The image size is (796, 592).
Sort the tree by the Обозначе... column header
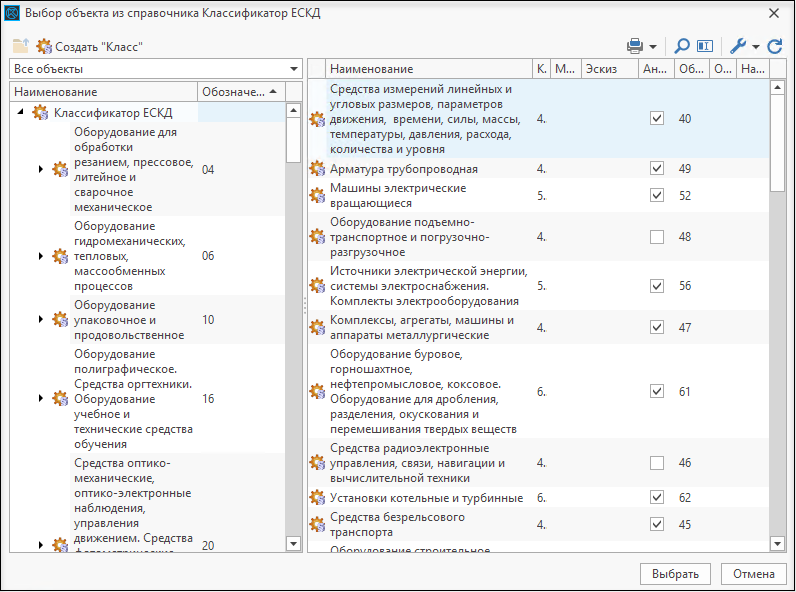click(241, 92)
